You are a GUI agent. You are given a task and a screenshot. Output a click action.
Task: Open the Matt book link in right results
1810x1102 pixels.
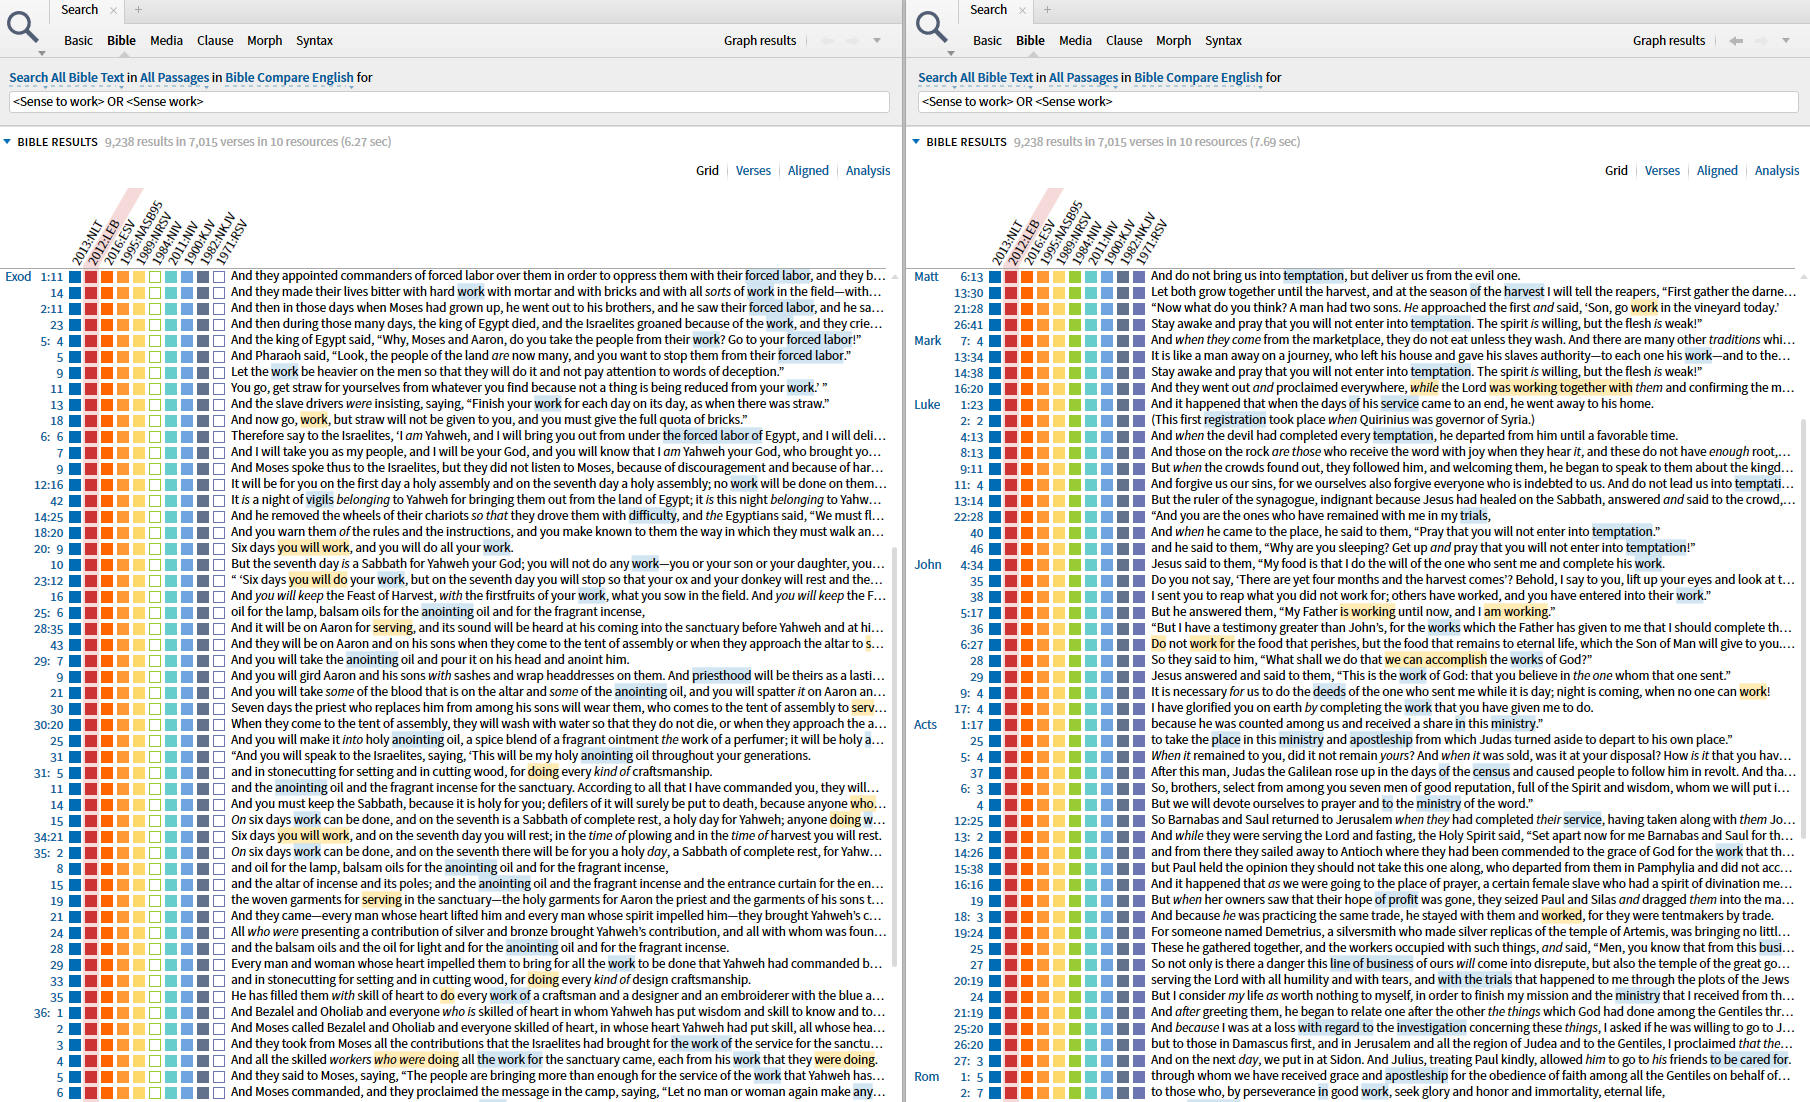(x=926, y=277)
